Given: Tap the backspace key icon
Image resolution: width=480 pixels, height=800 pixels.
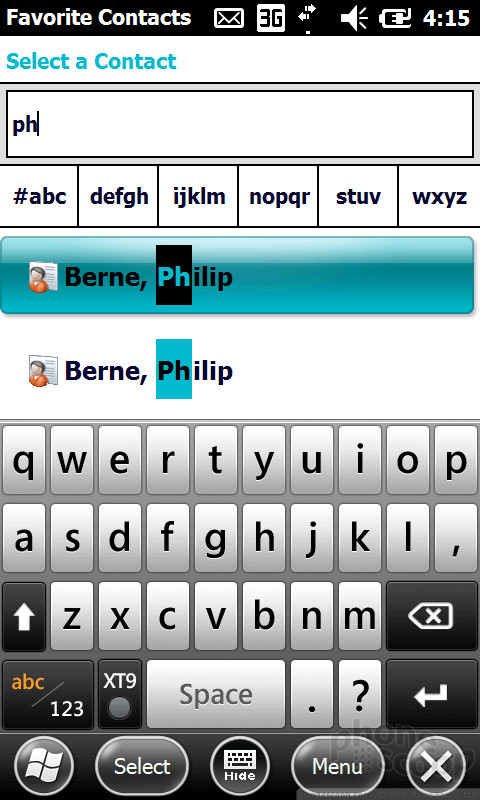Looking at the screenshot, I should (x=432, y=616).
